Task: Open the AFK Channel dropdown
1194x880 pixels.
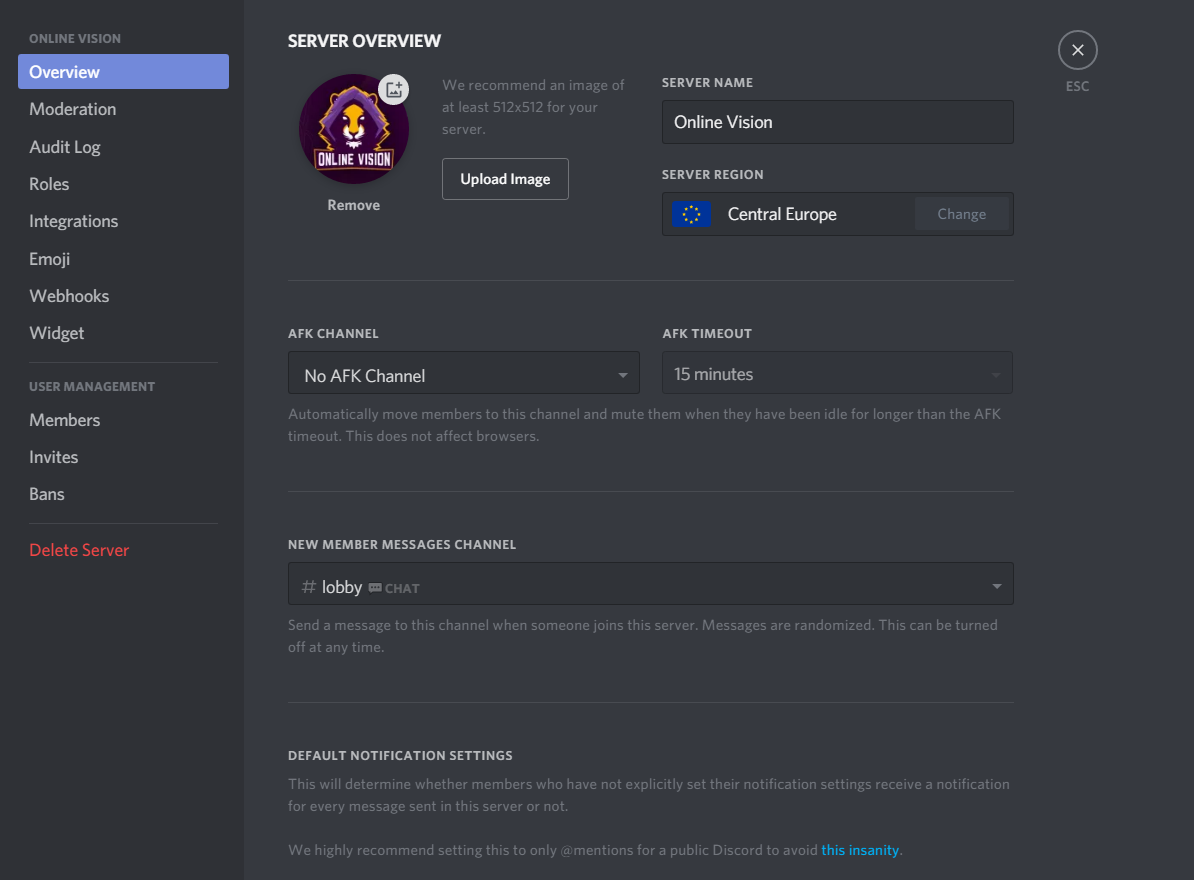Action: pos(463,375)
